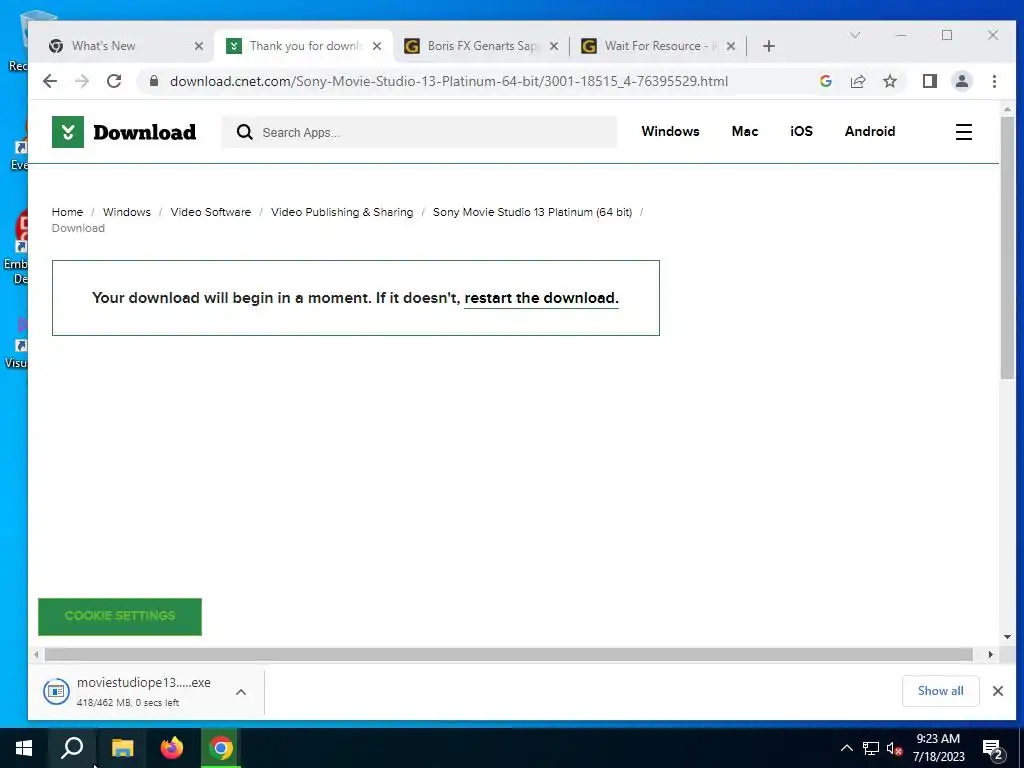Viewport: 1024px width, 768px height.
Task: Click the scroll right arrow
Action: pos(991,654)
